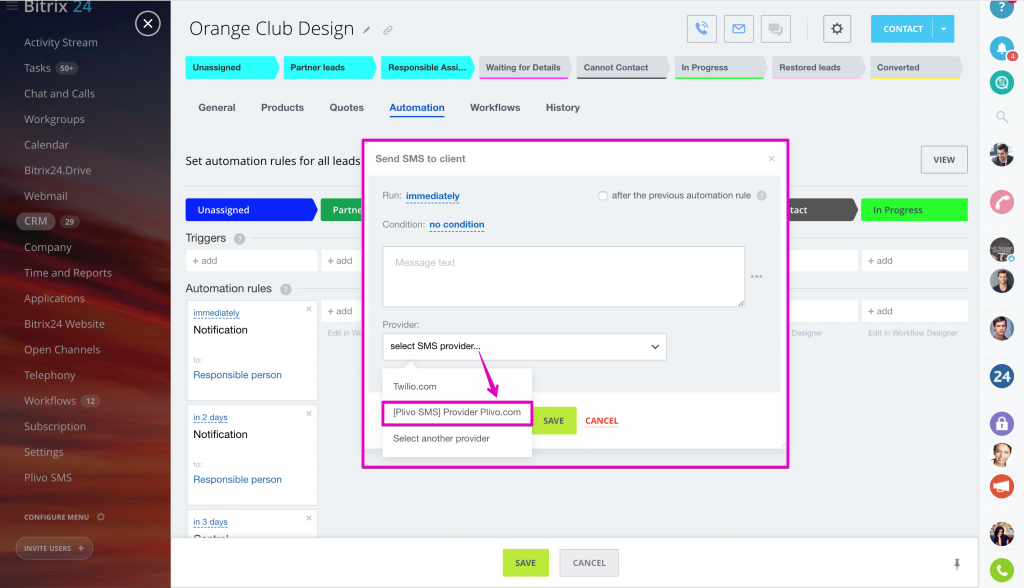Remove the 'in 3 days' automation rule

[x=309, y=518]
